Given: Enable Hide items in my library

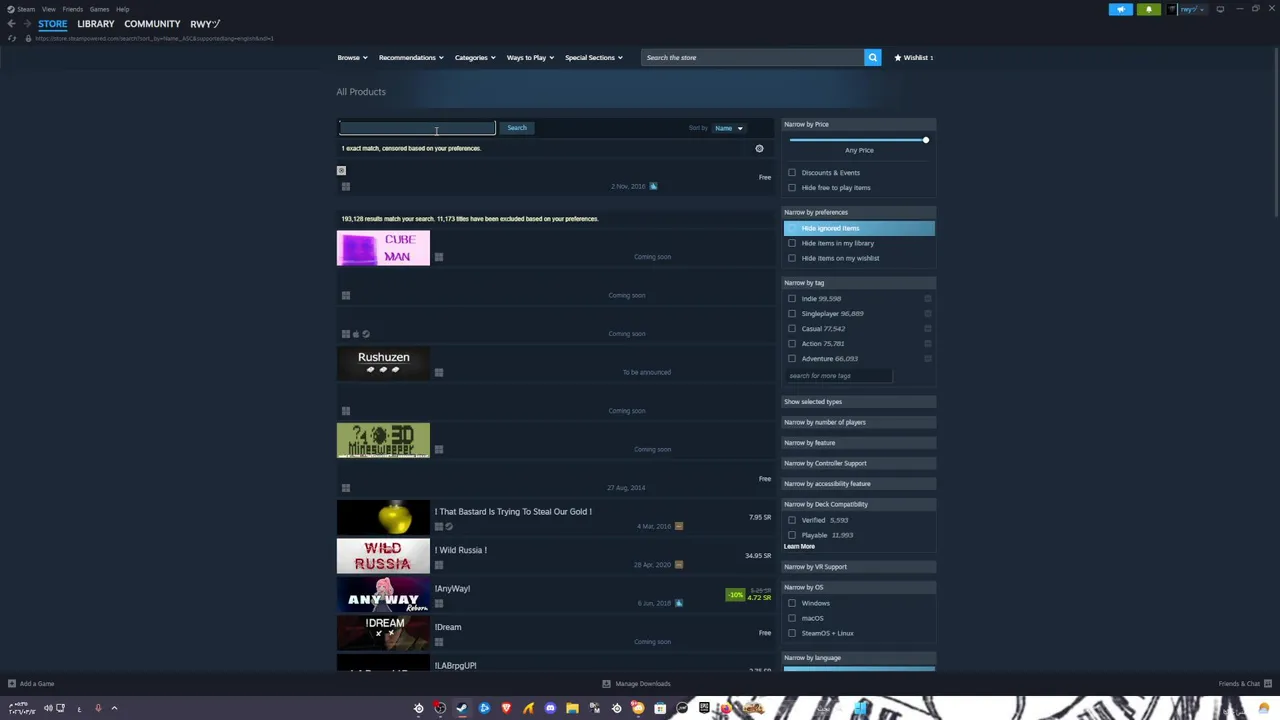Looking at the screenshot, I should tap(792, 243).
